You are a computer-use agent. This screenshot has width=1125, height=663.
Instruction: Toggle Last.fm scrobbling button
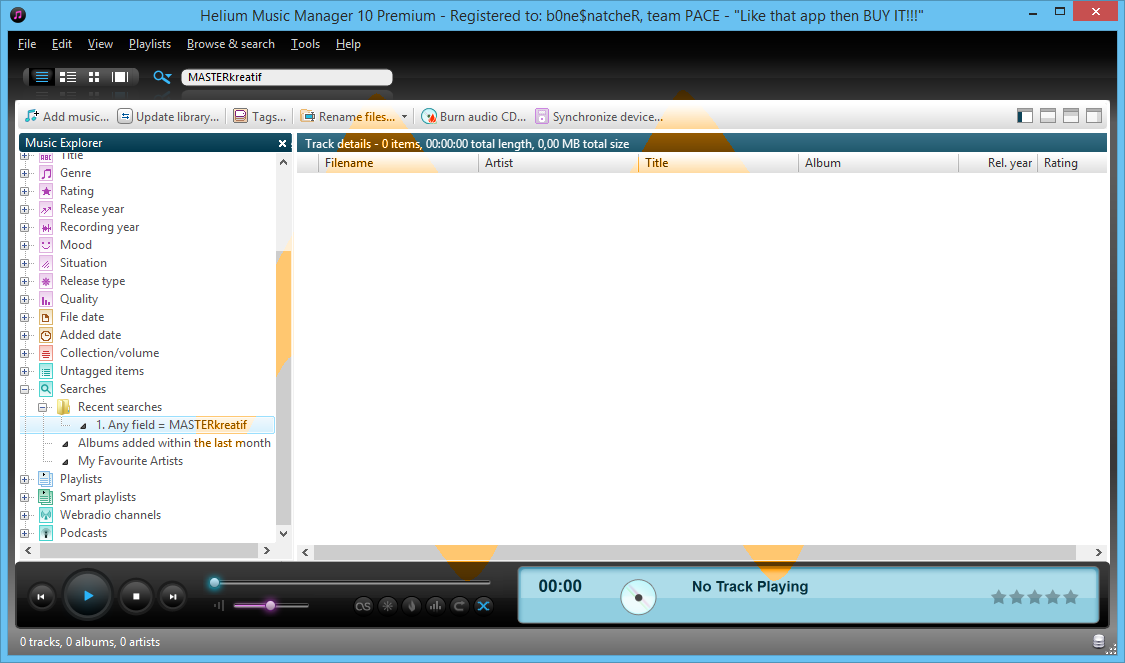(363, 606)
